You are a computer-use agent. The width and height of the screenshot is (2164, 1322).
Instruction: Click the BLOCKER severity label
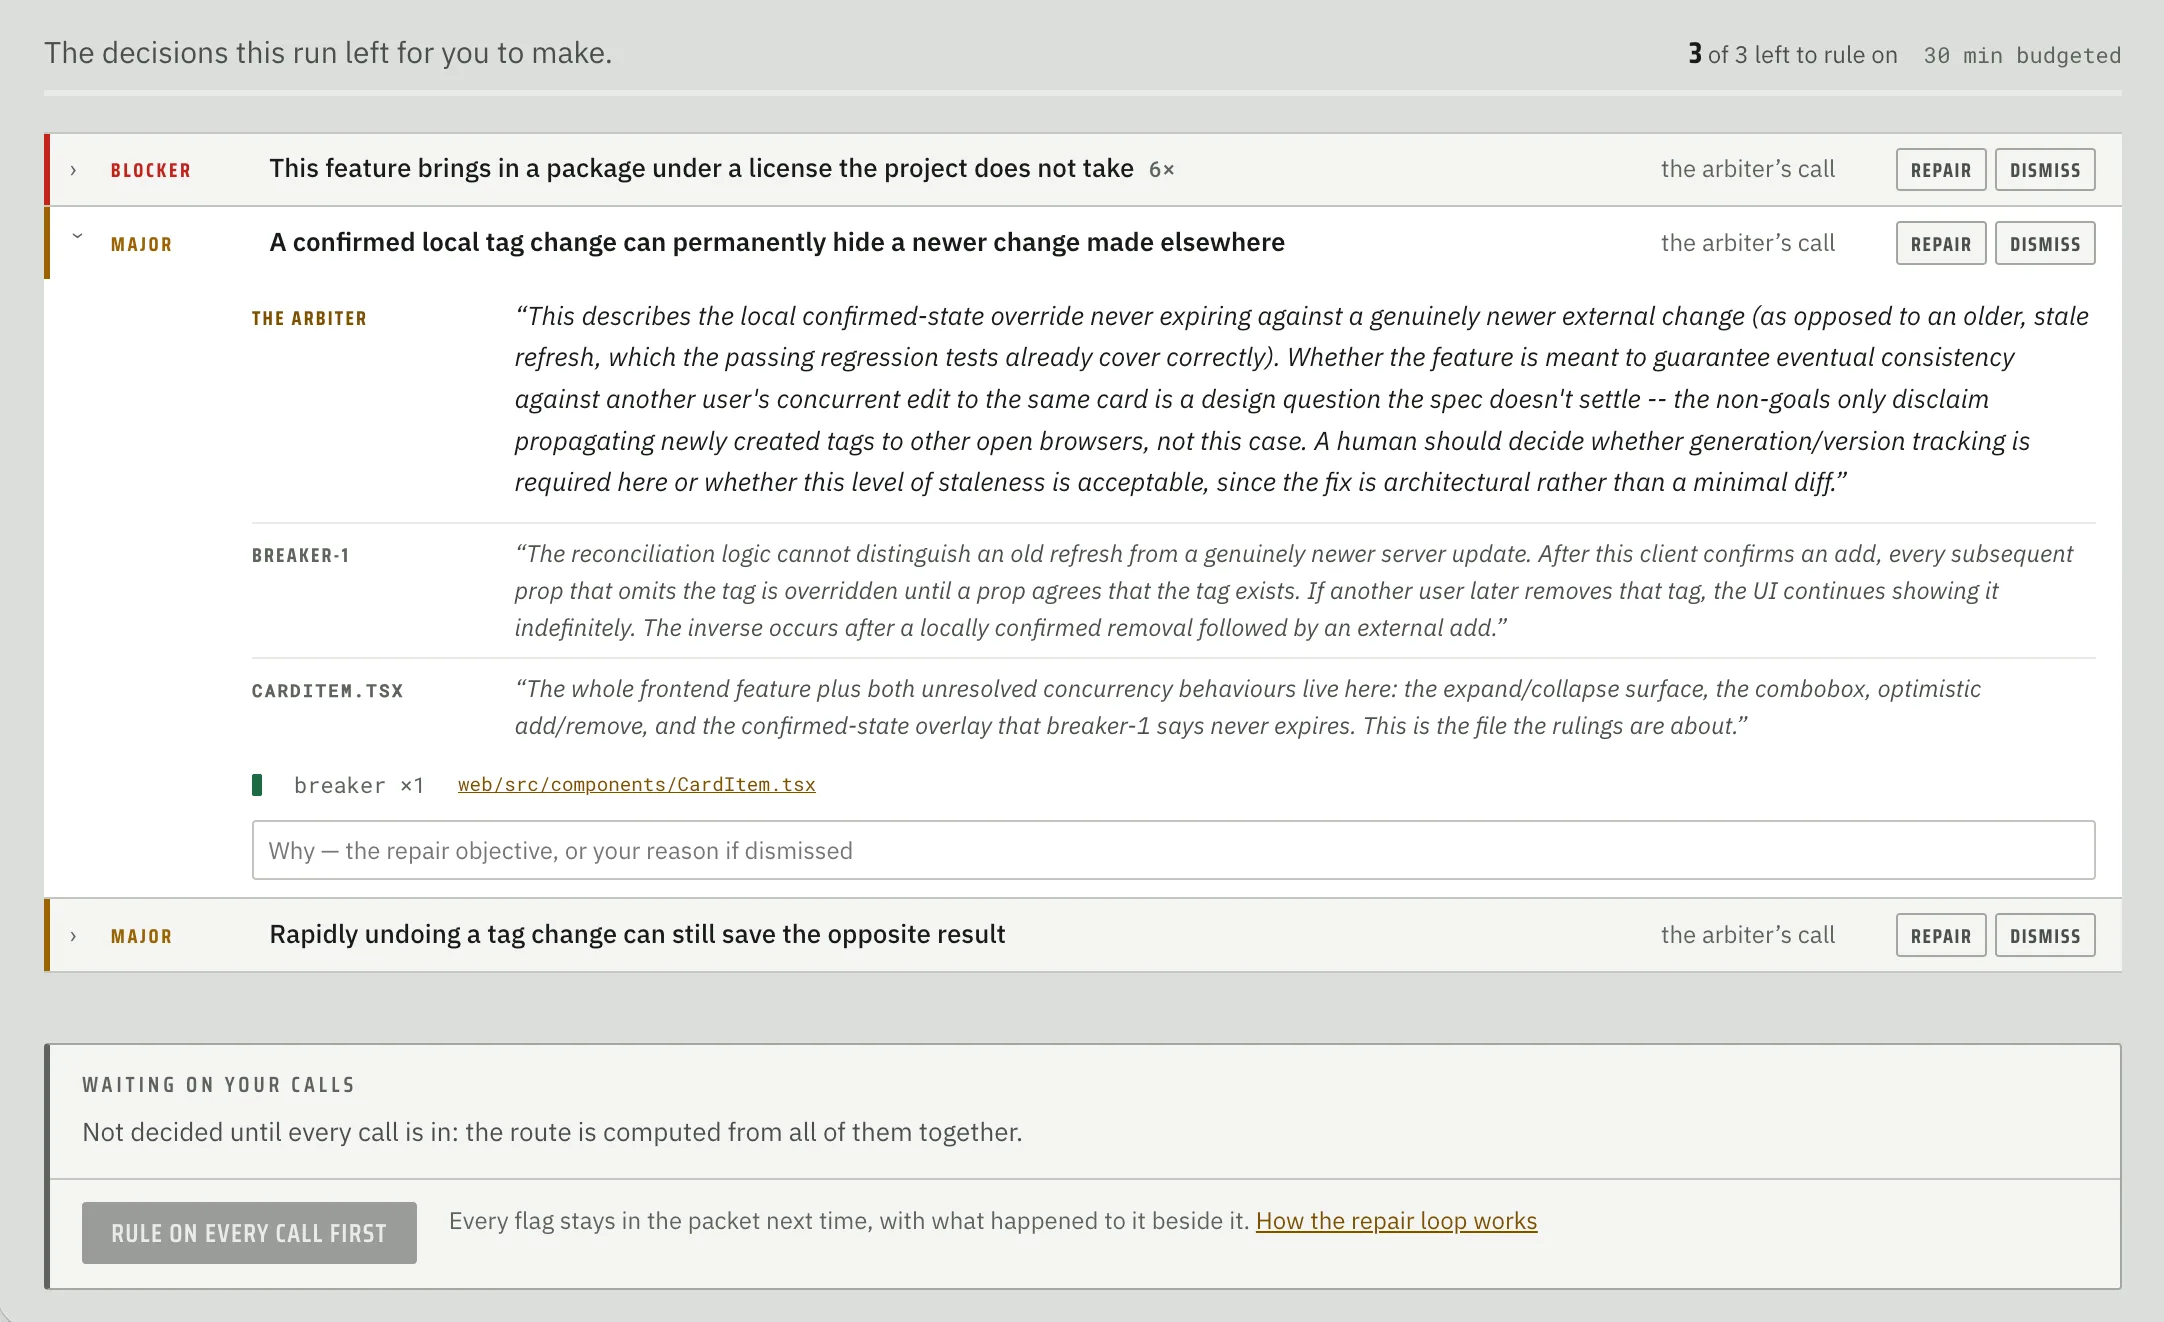(151, 171)
